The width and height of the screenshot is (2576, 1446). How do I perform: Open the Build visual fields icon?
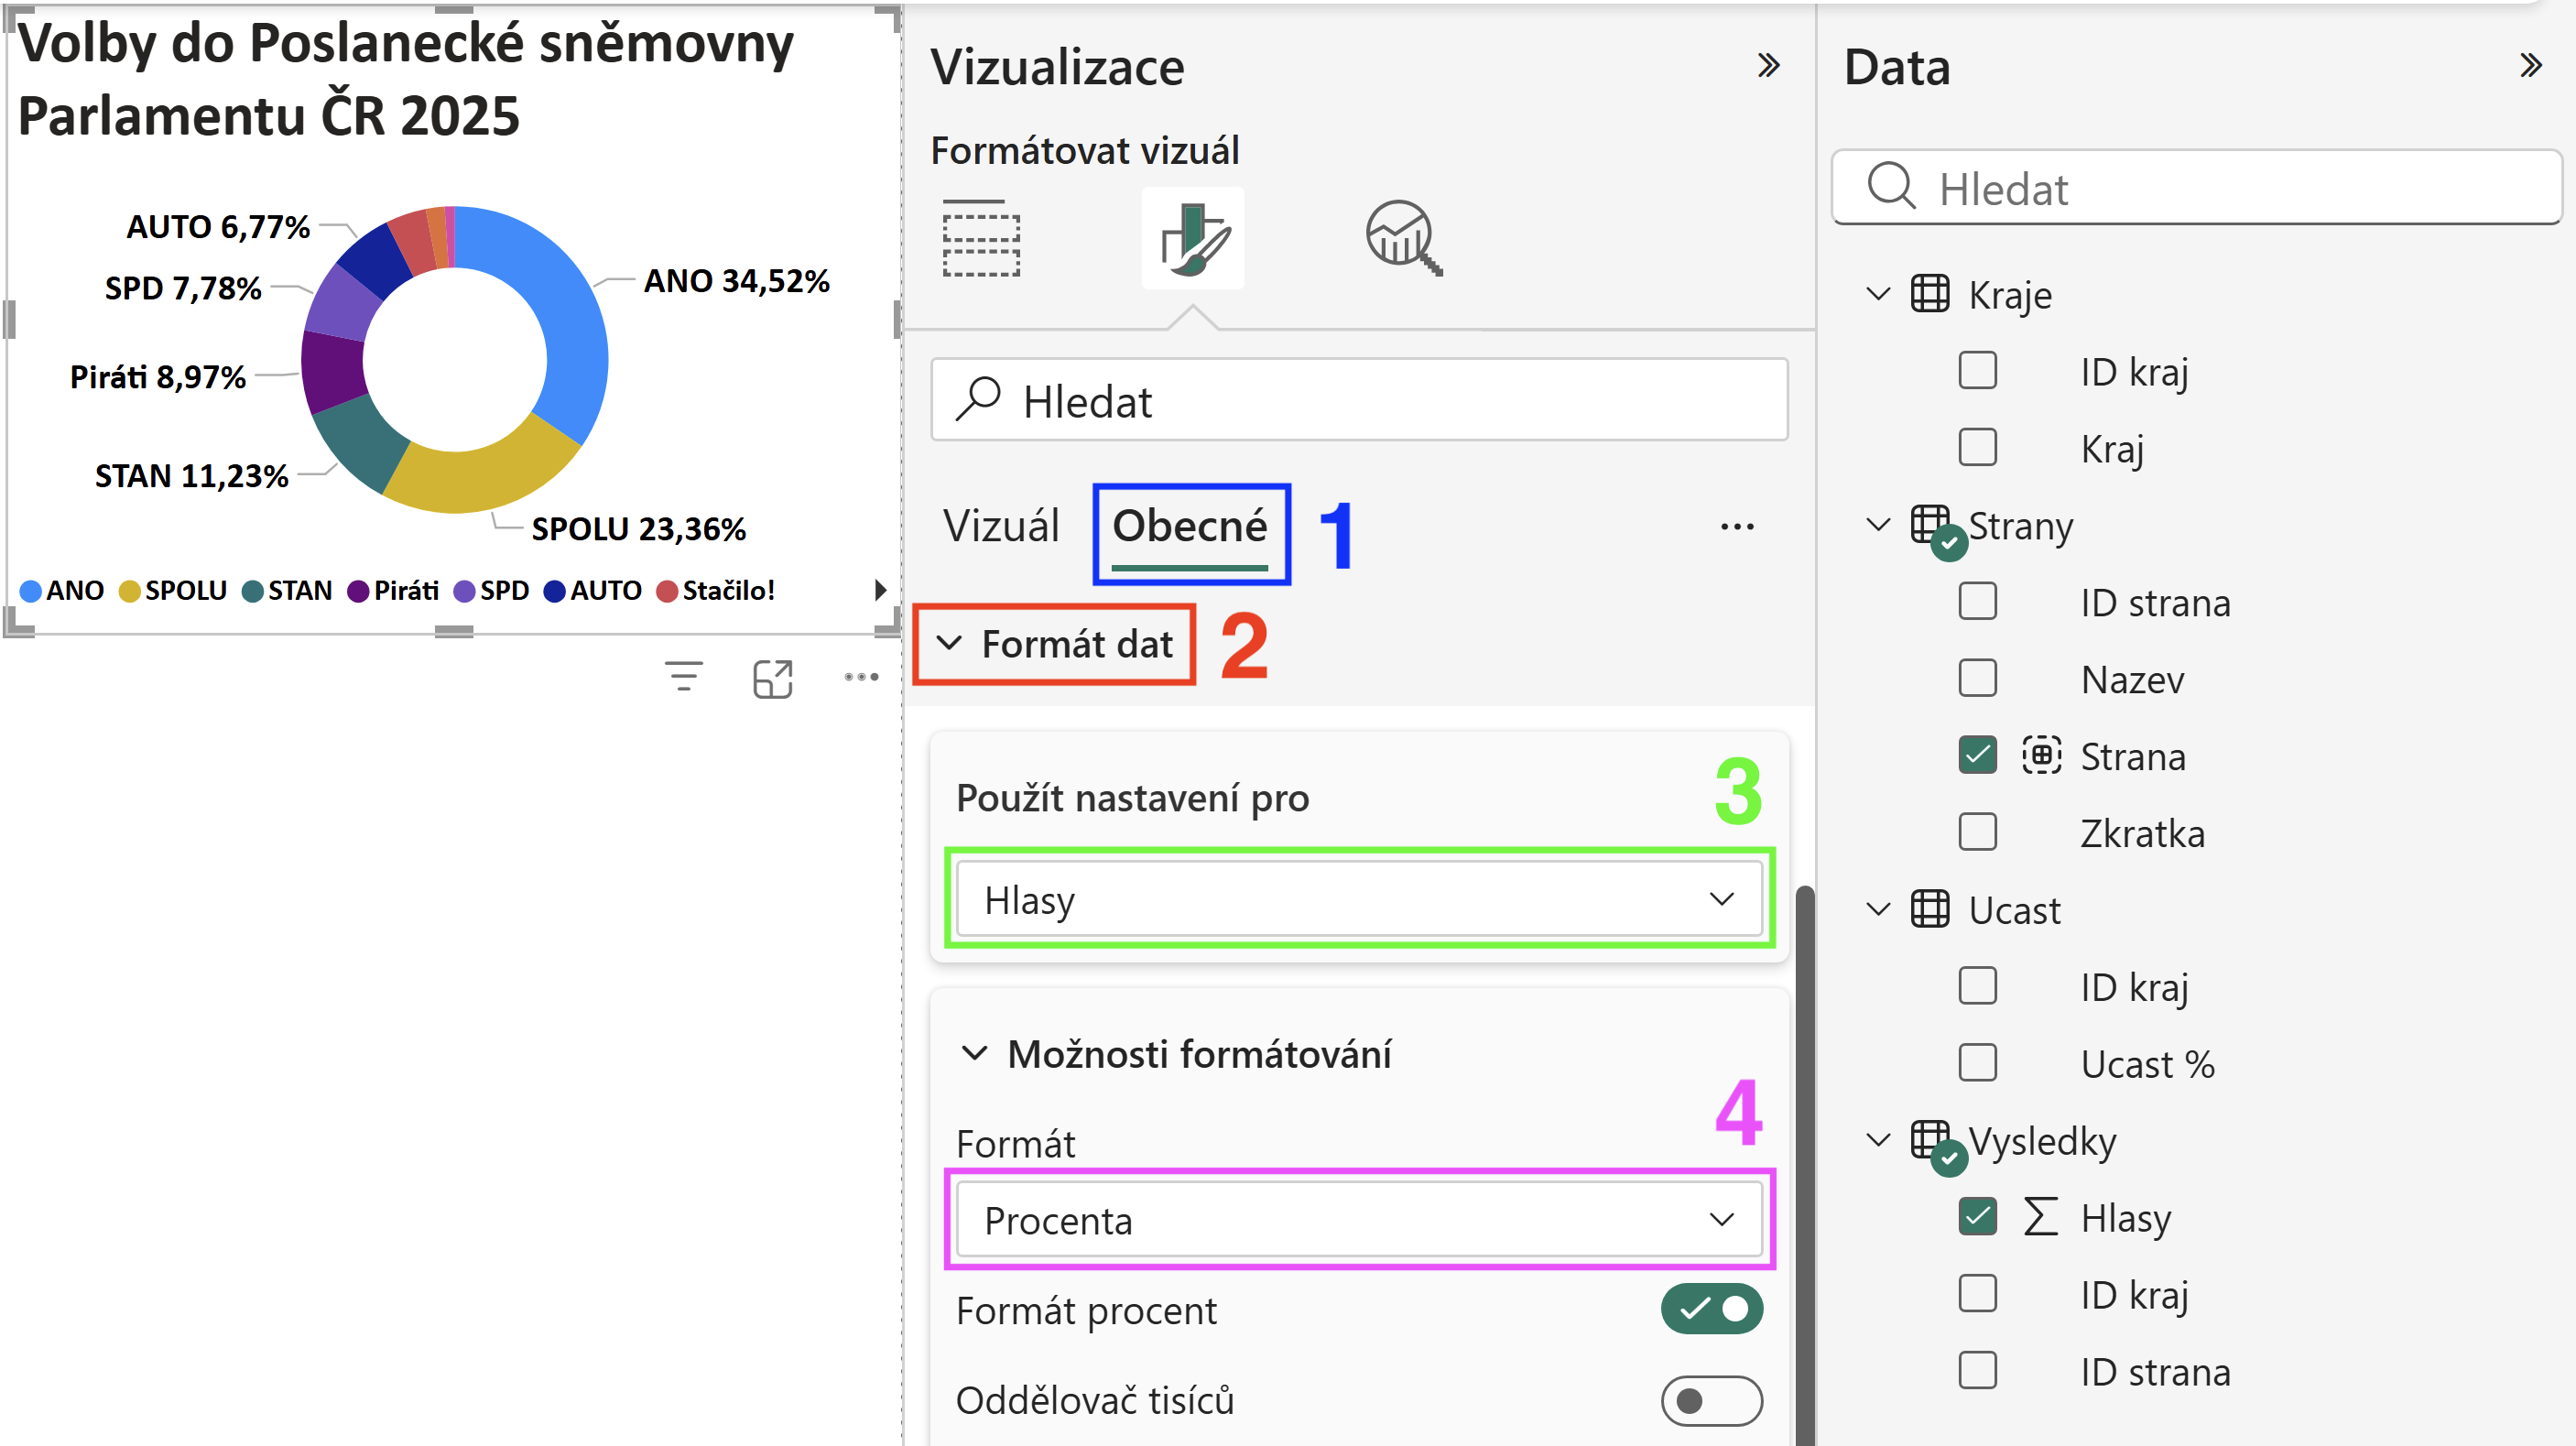(981, 238)
